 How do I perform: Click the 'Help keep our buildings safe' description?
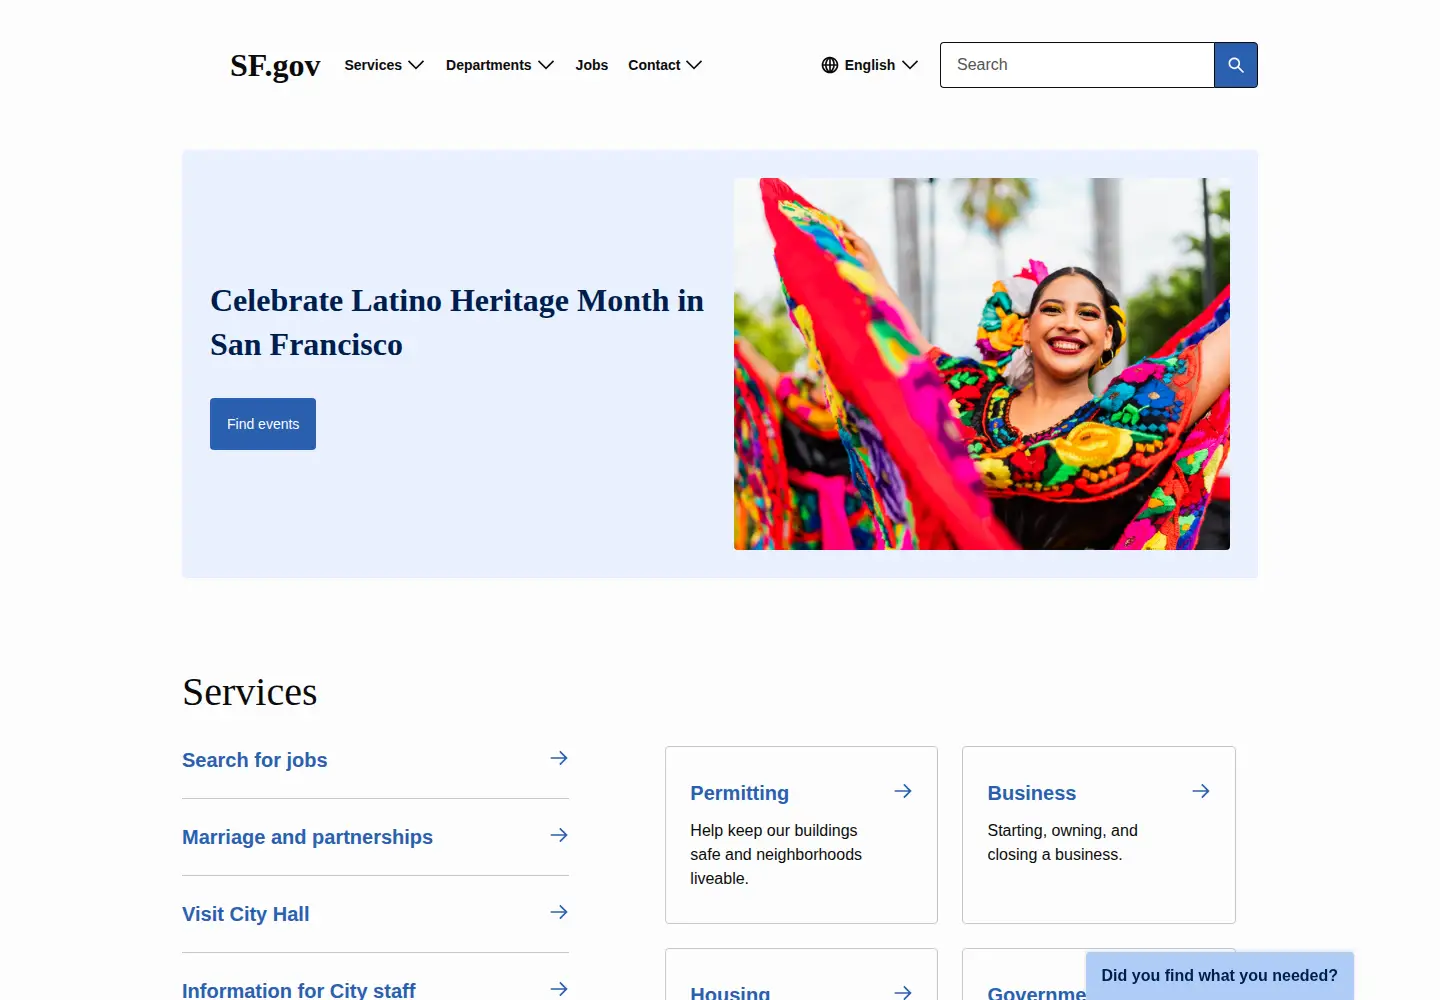[x=776, y=854]
